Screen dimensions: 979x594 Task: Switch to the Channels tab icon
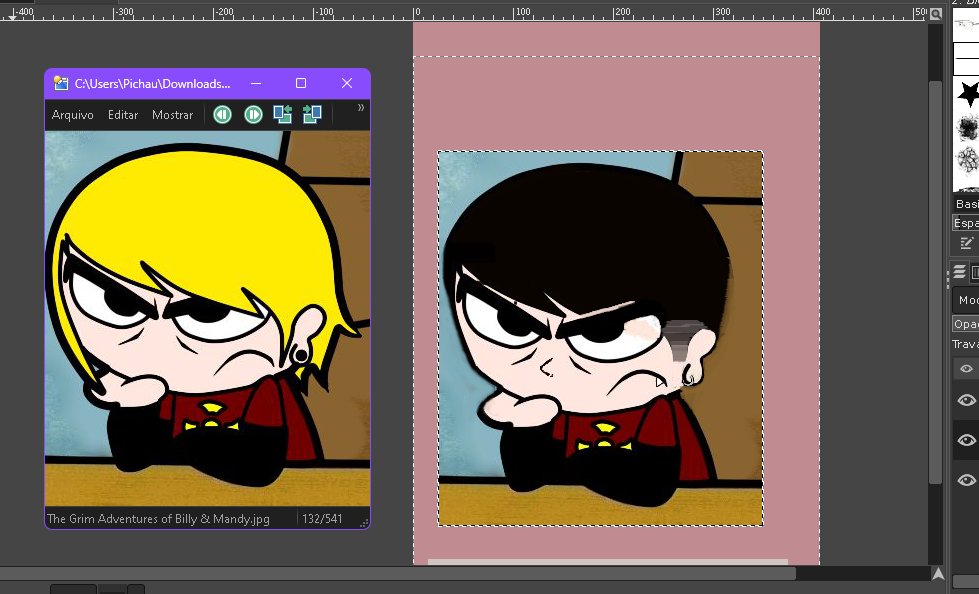pos(975,272)
